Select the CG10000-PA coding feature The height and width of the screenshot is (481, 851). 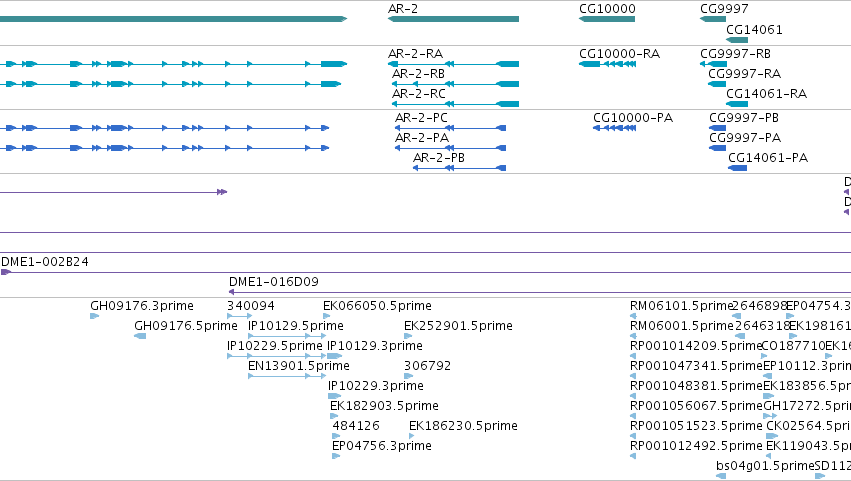(x=614, y=128)
